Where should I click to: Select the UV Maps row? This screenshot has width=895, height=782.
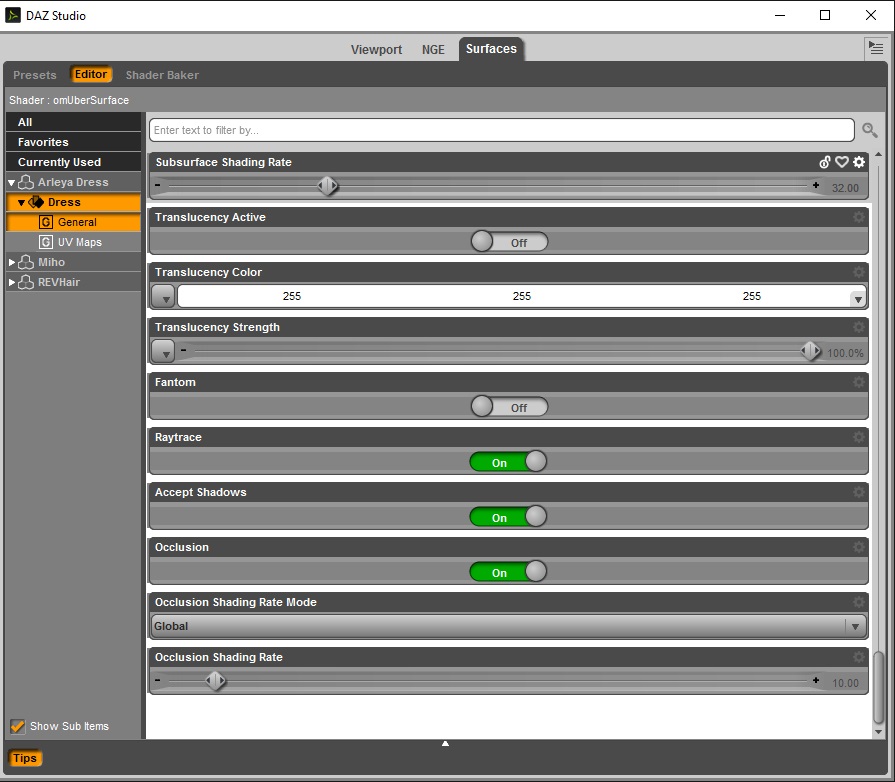(x=74, y=242)
